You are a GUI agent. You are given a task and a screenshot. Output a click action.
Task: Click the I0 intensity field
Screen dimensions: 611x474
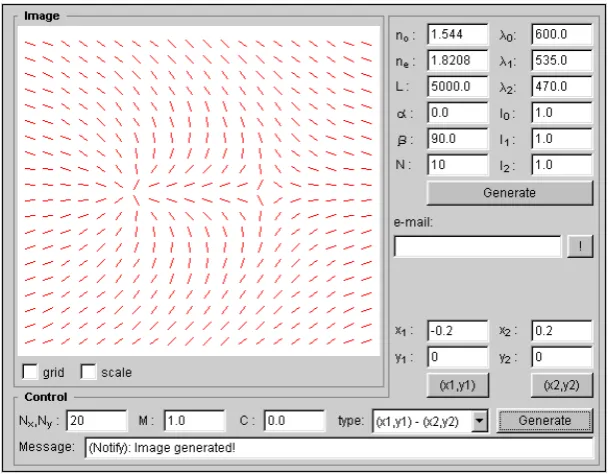coord(562,113)
